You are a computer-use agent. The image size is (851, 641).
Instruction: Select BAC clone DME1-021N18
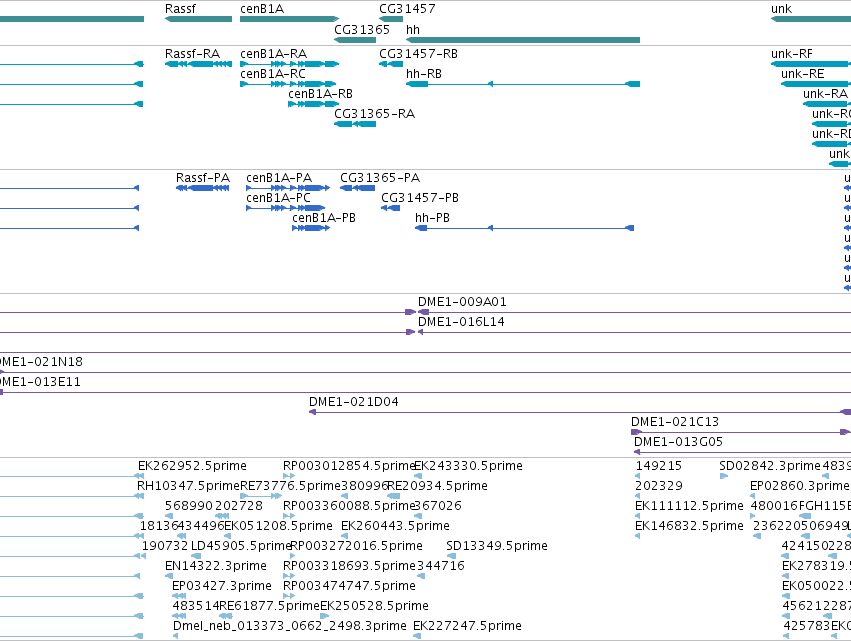(41, 362)
